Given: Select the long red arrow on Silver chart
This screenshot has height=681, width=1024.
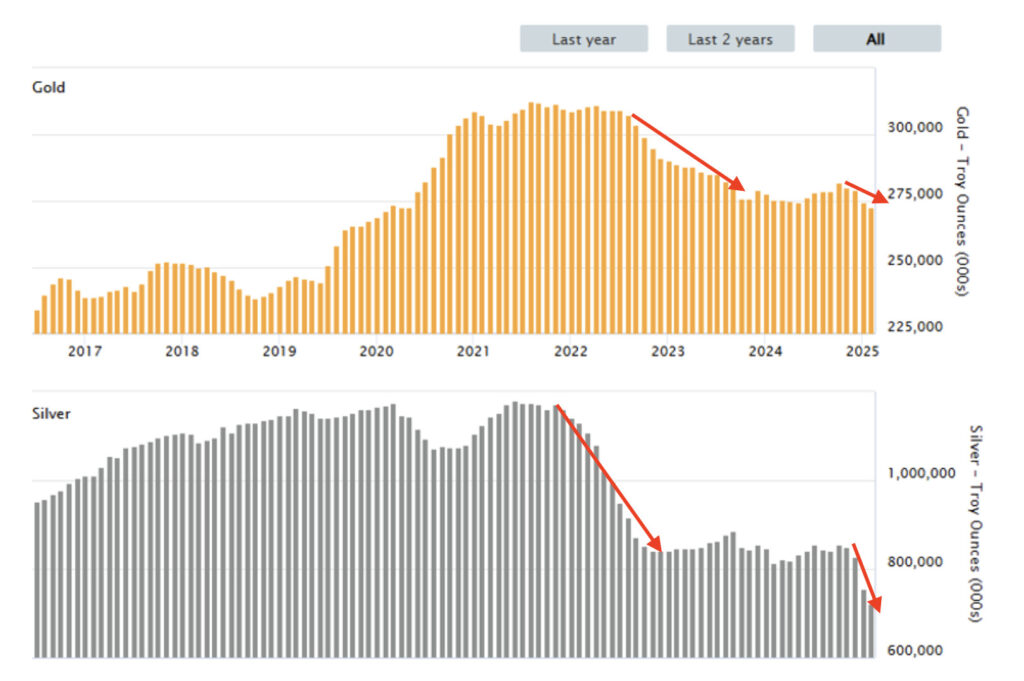Looking at the screenshot, I should pyautogui.click(x=608, y=477).
